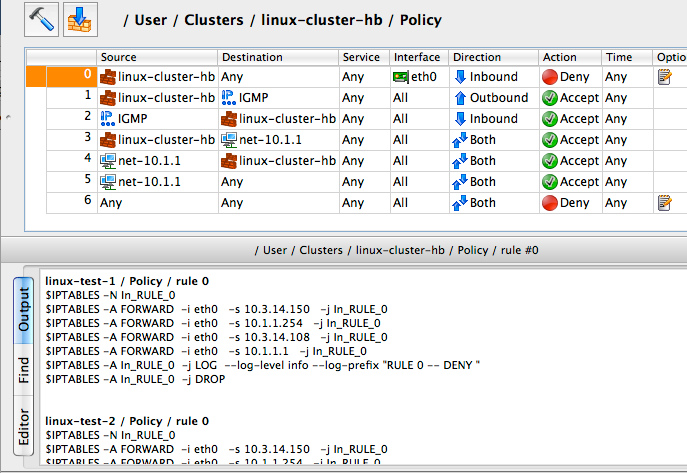The height and width of the screenshot is (473, 687).
Task: Click green Accept icon in rule 3
Action: coord(549,140)
